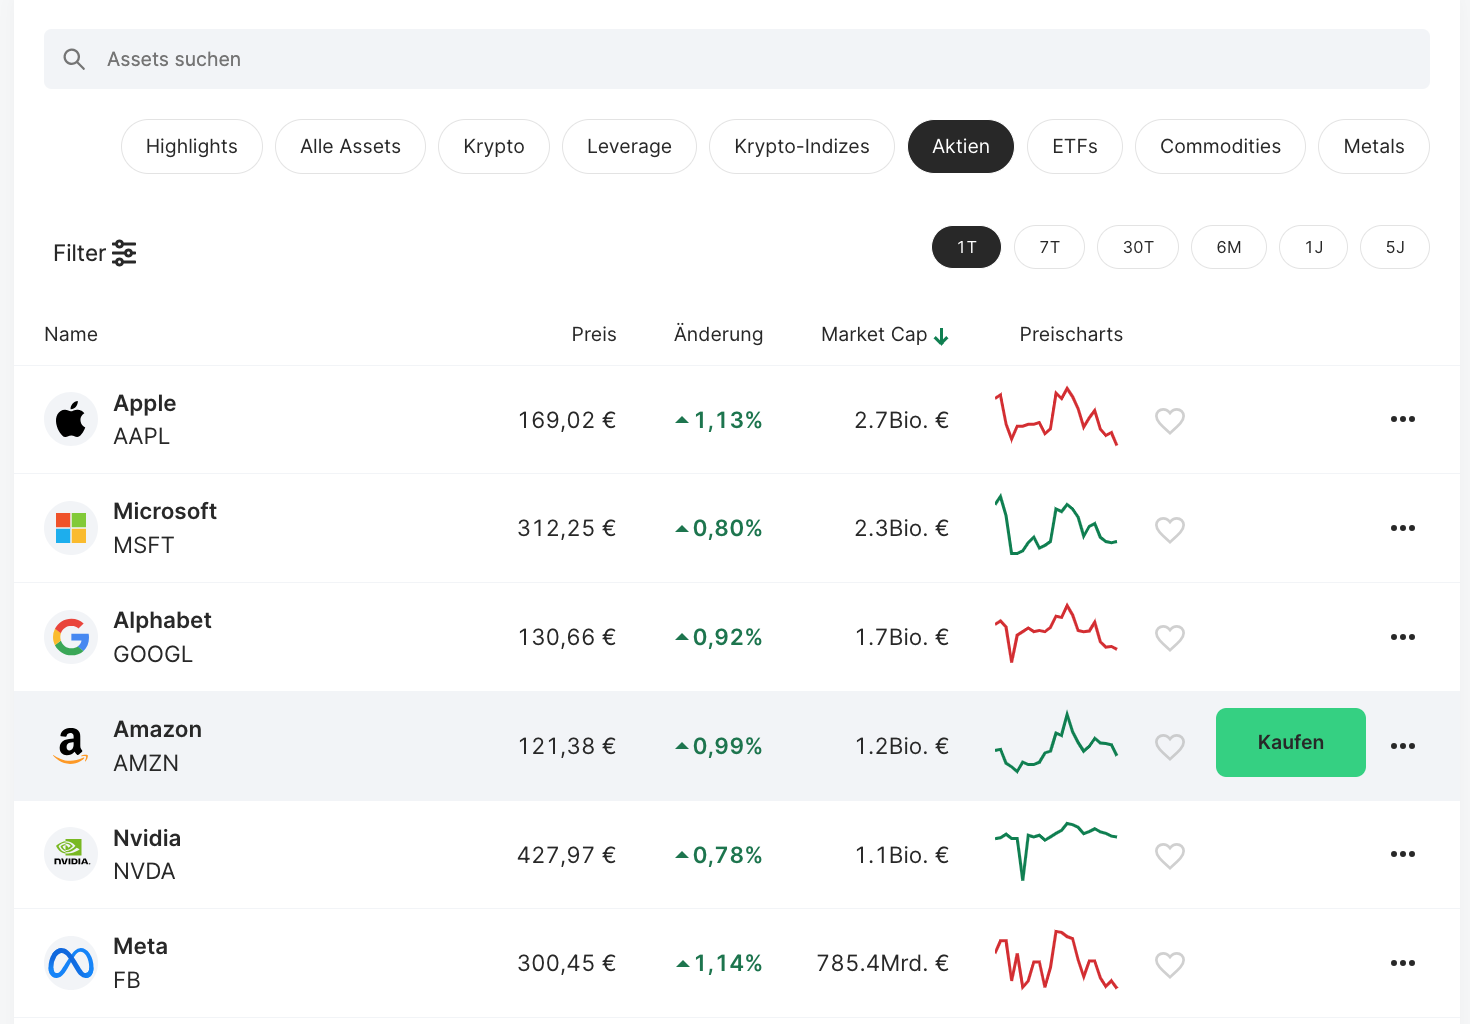Click the Amazon logo icon
The width and height of the screenshot is (1470, 1024).
pyautogui.click(x=71, y=746)
